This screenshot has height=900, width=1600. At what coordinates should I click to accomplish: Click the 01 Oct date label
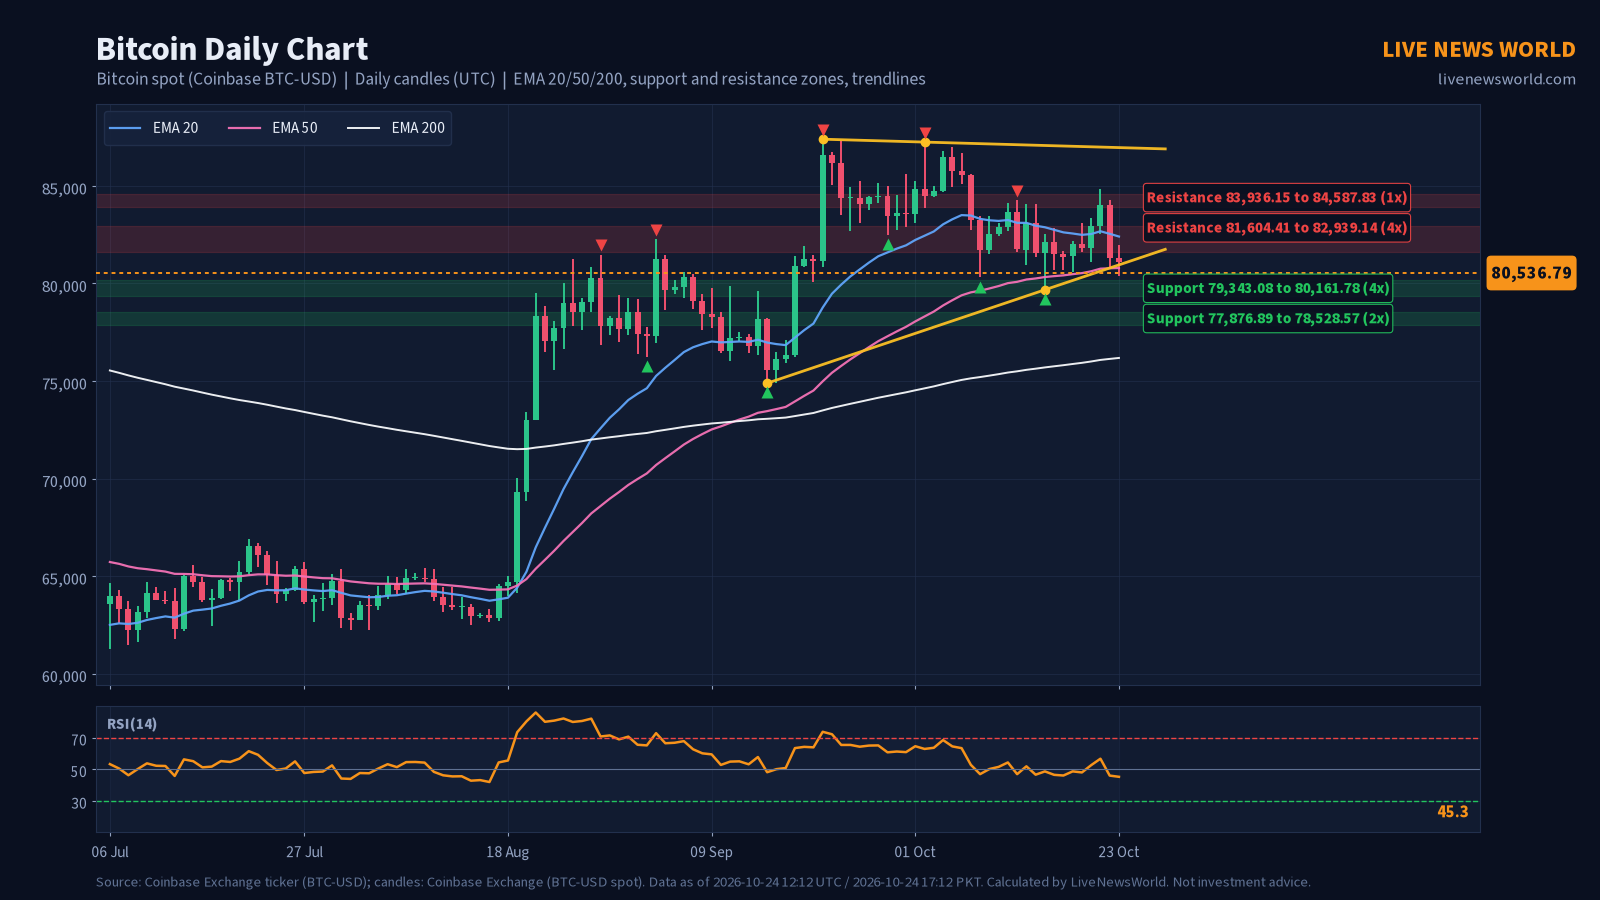pyautogui.click(x=915, y=852)
